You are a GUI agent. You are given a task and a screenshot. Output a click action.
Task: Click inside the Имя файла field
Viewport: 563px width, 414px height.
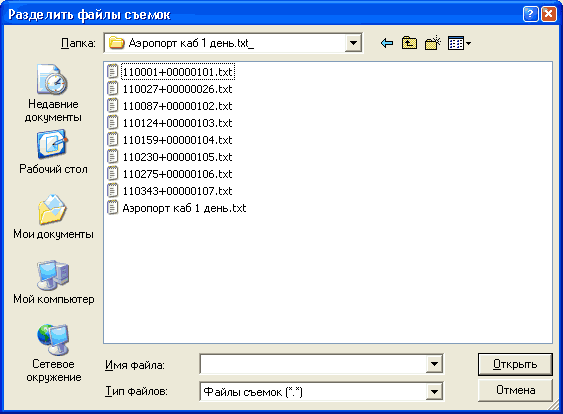tap(313, 364)
